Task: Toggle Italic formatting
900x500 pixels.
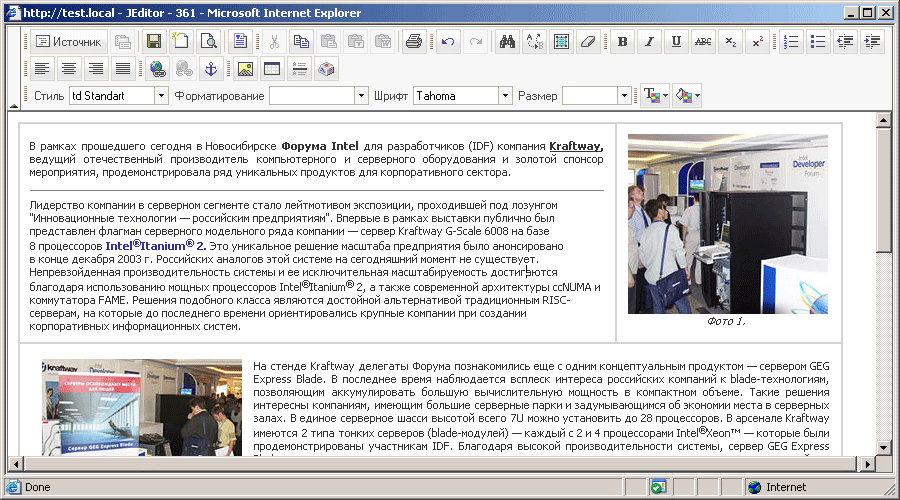Action: pyautogui.click(x=650, y=41)
